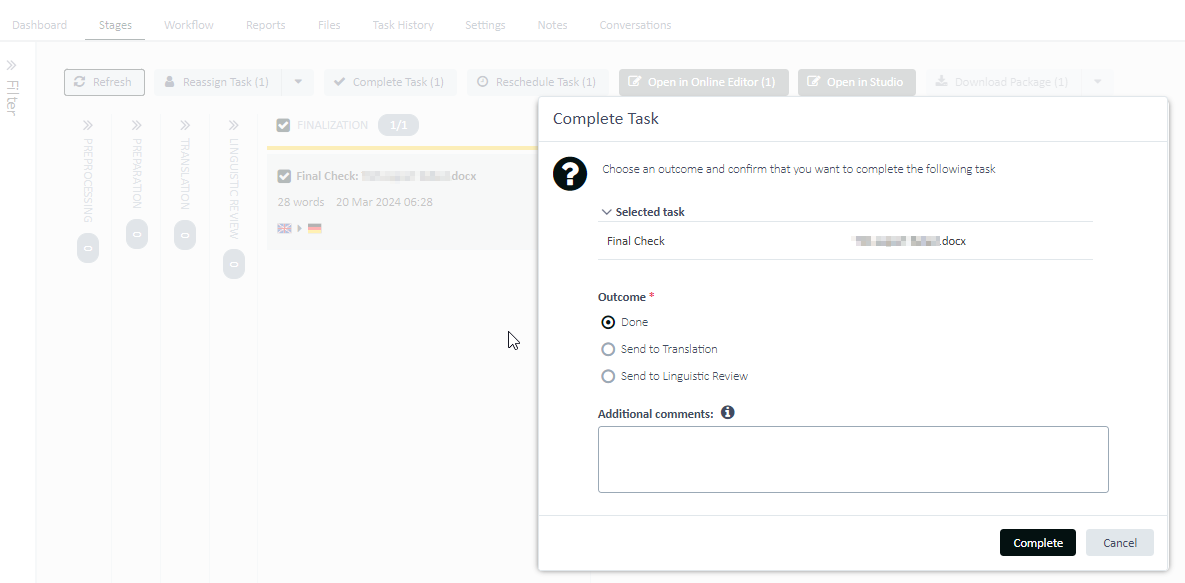Collapse the Selected task section
The height and width of the screenshot is (583, 1185).
(x=607, y=212)
